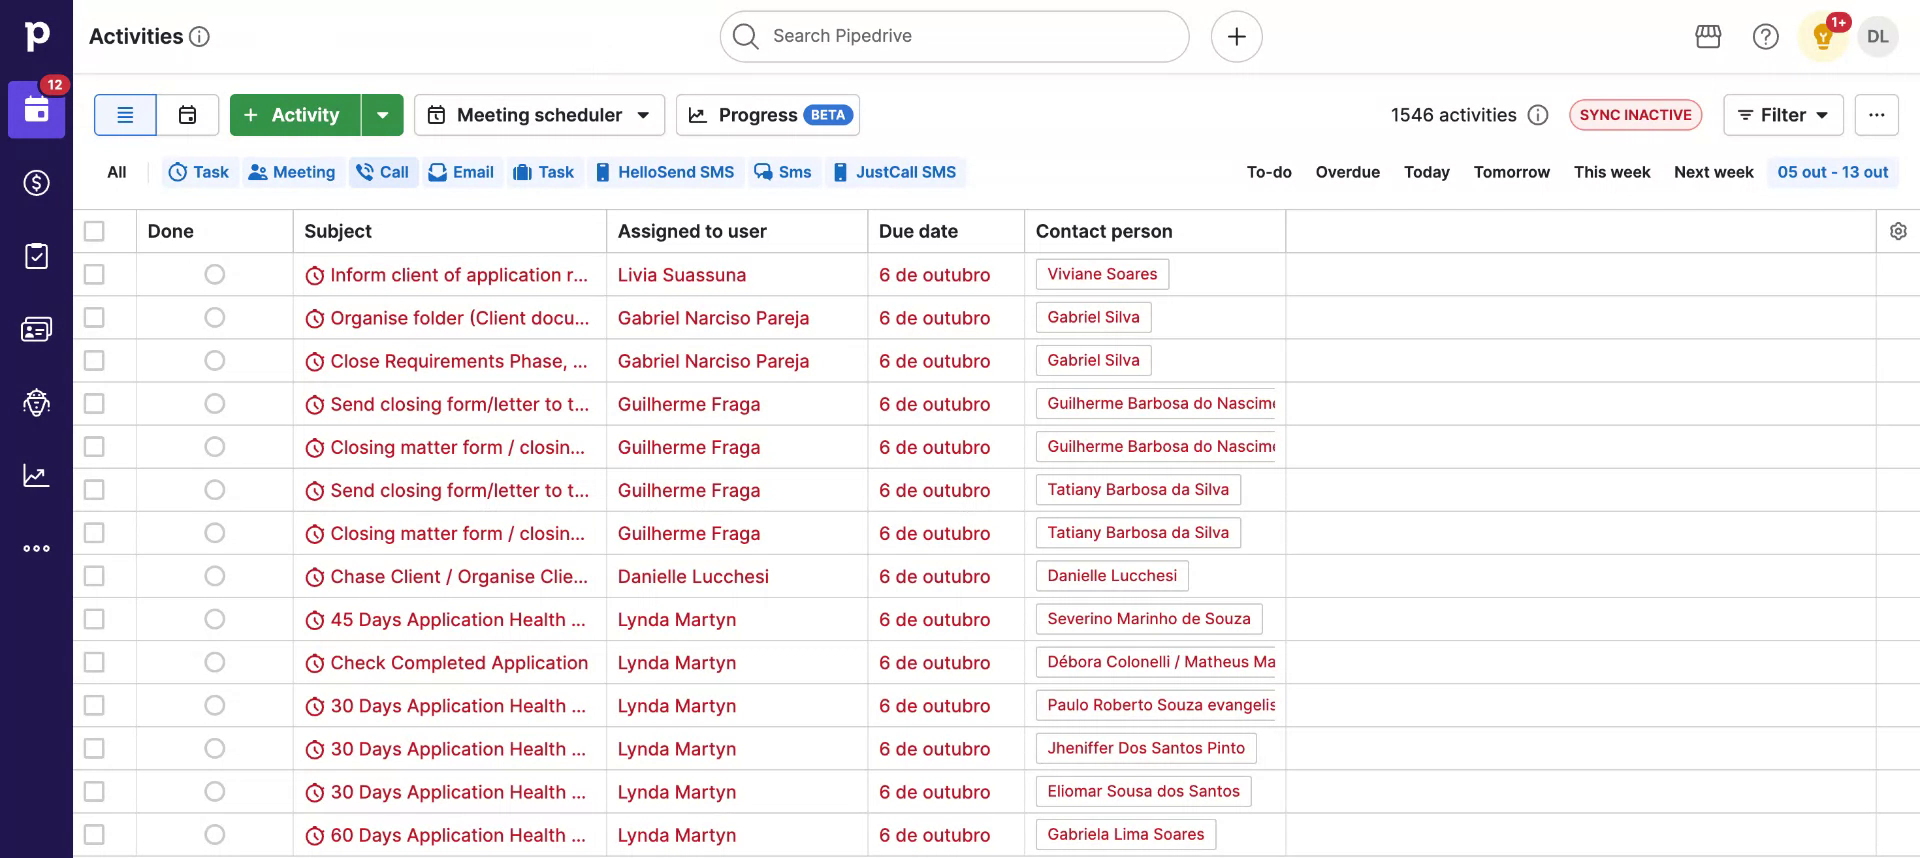Filter by Call activity type
Image resolution: width=1920 pixels, height=858 pixels.
383,172
